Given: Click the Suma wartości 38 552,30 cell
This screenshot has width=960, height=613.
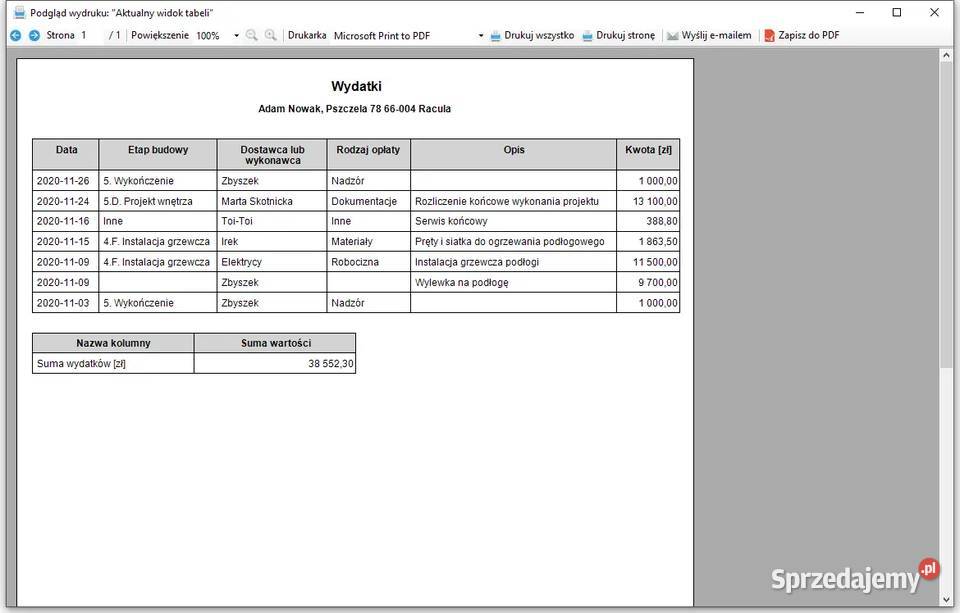Looking at the screenshot, I should (x=275, y=364).
